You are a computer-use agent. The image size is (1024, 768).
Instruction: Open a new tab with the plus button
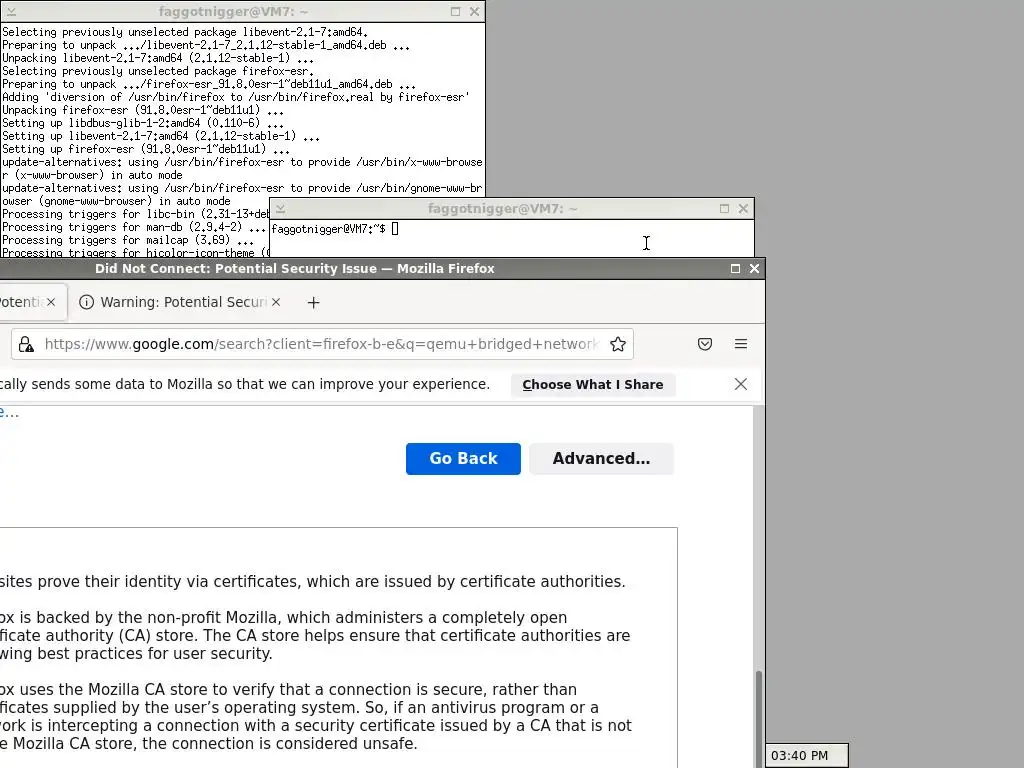(x=313, y=302)
